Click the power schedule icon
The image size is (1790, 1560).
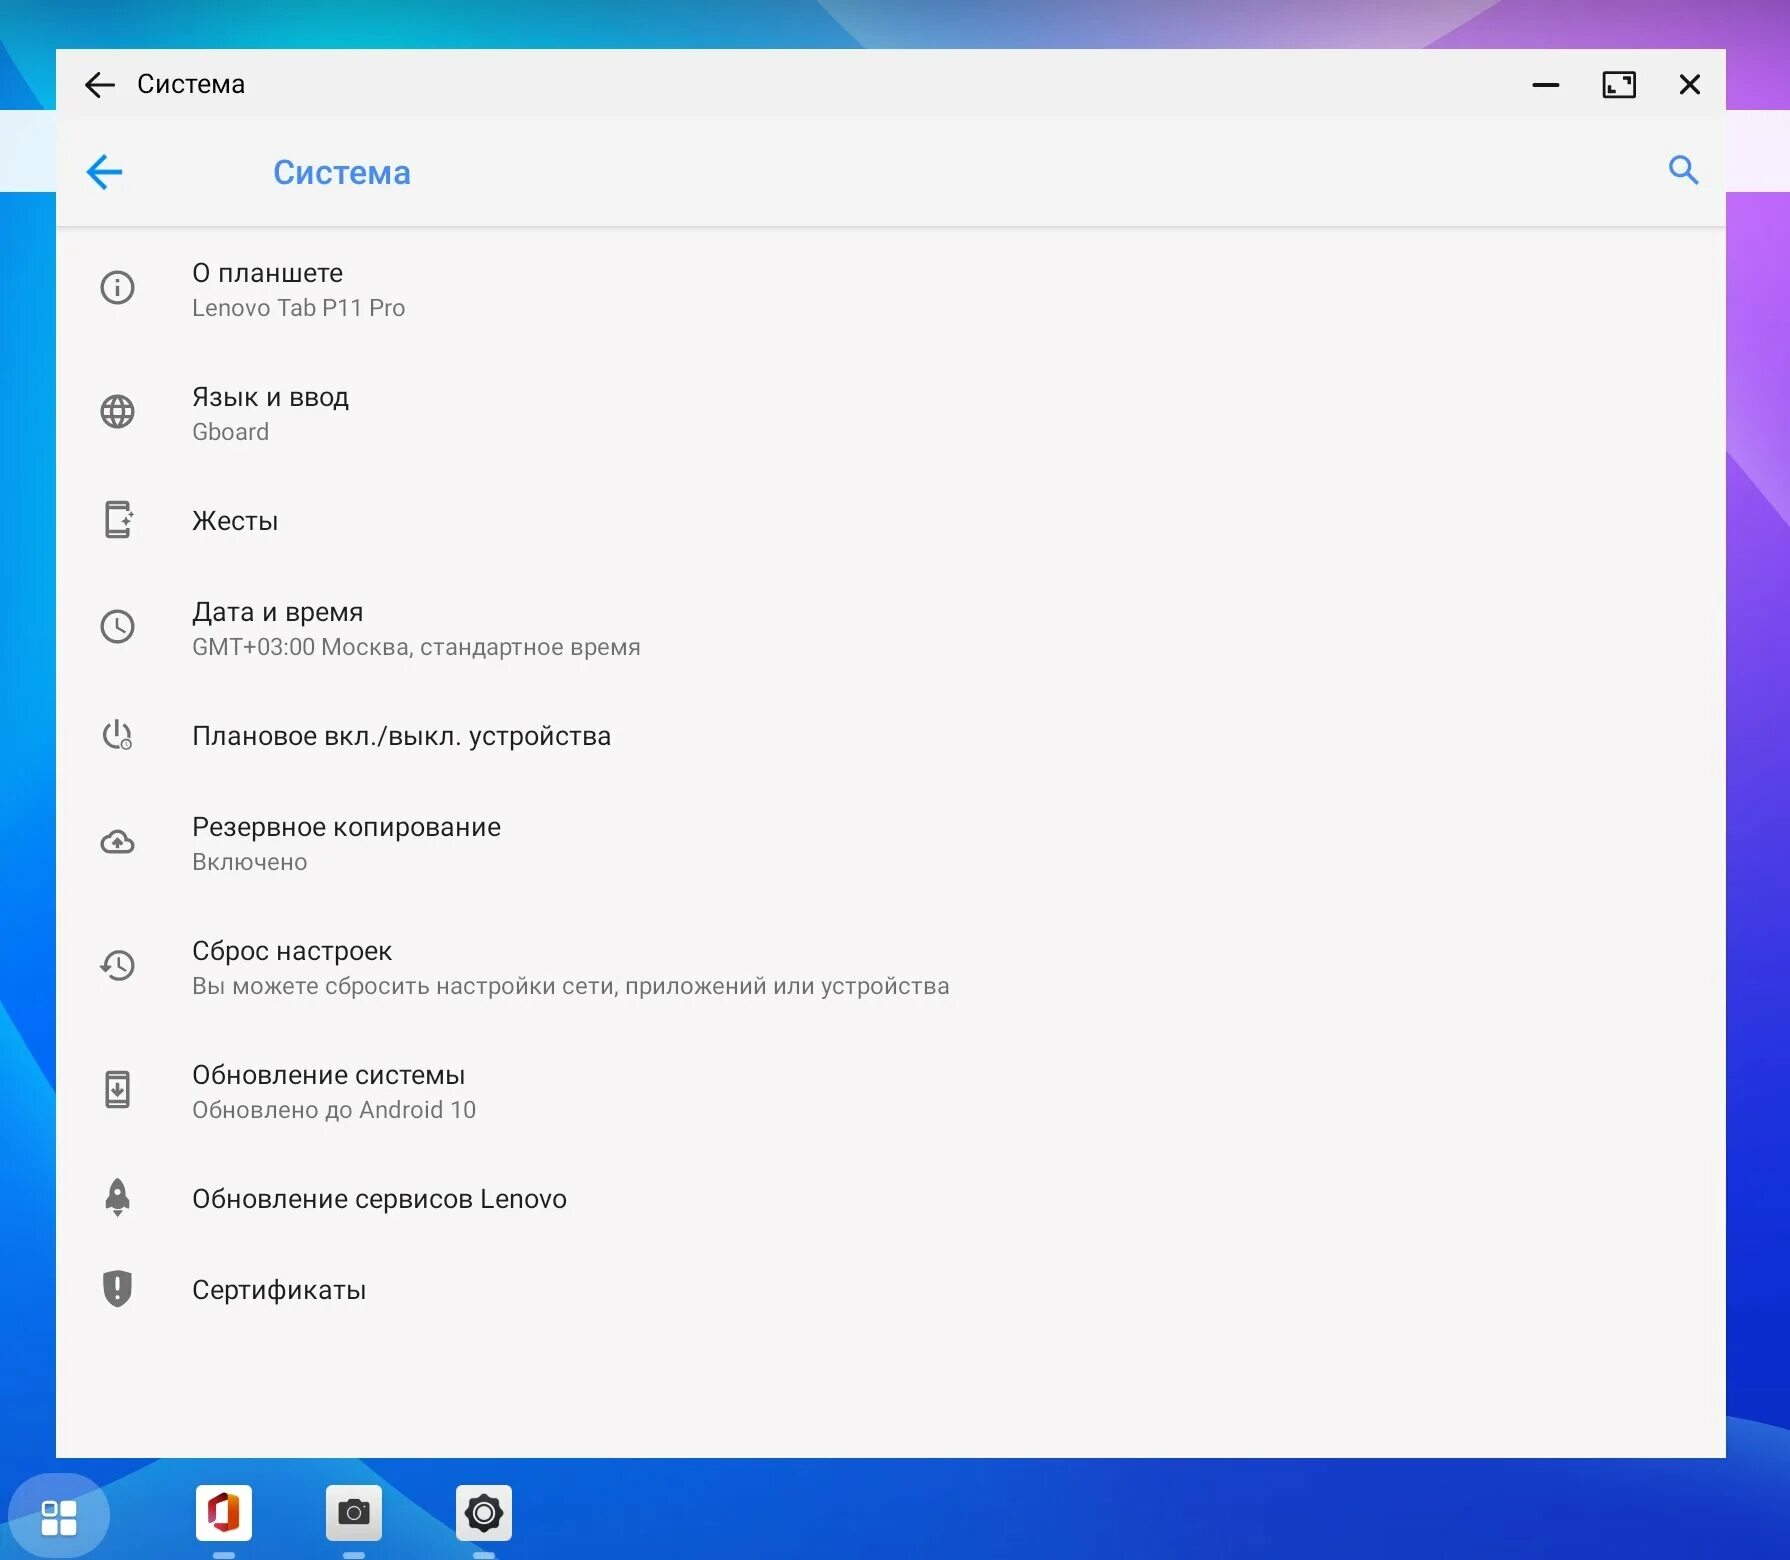(x=117, y=736)
